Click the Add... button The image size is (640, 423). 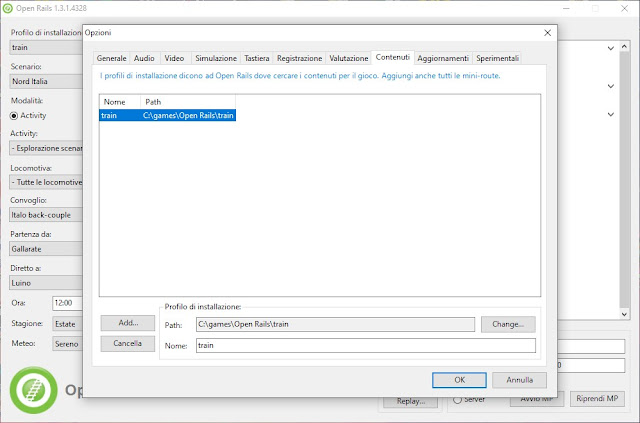pyautogui.click(x=128, y=323)
